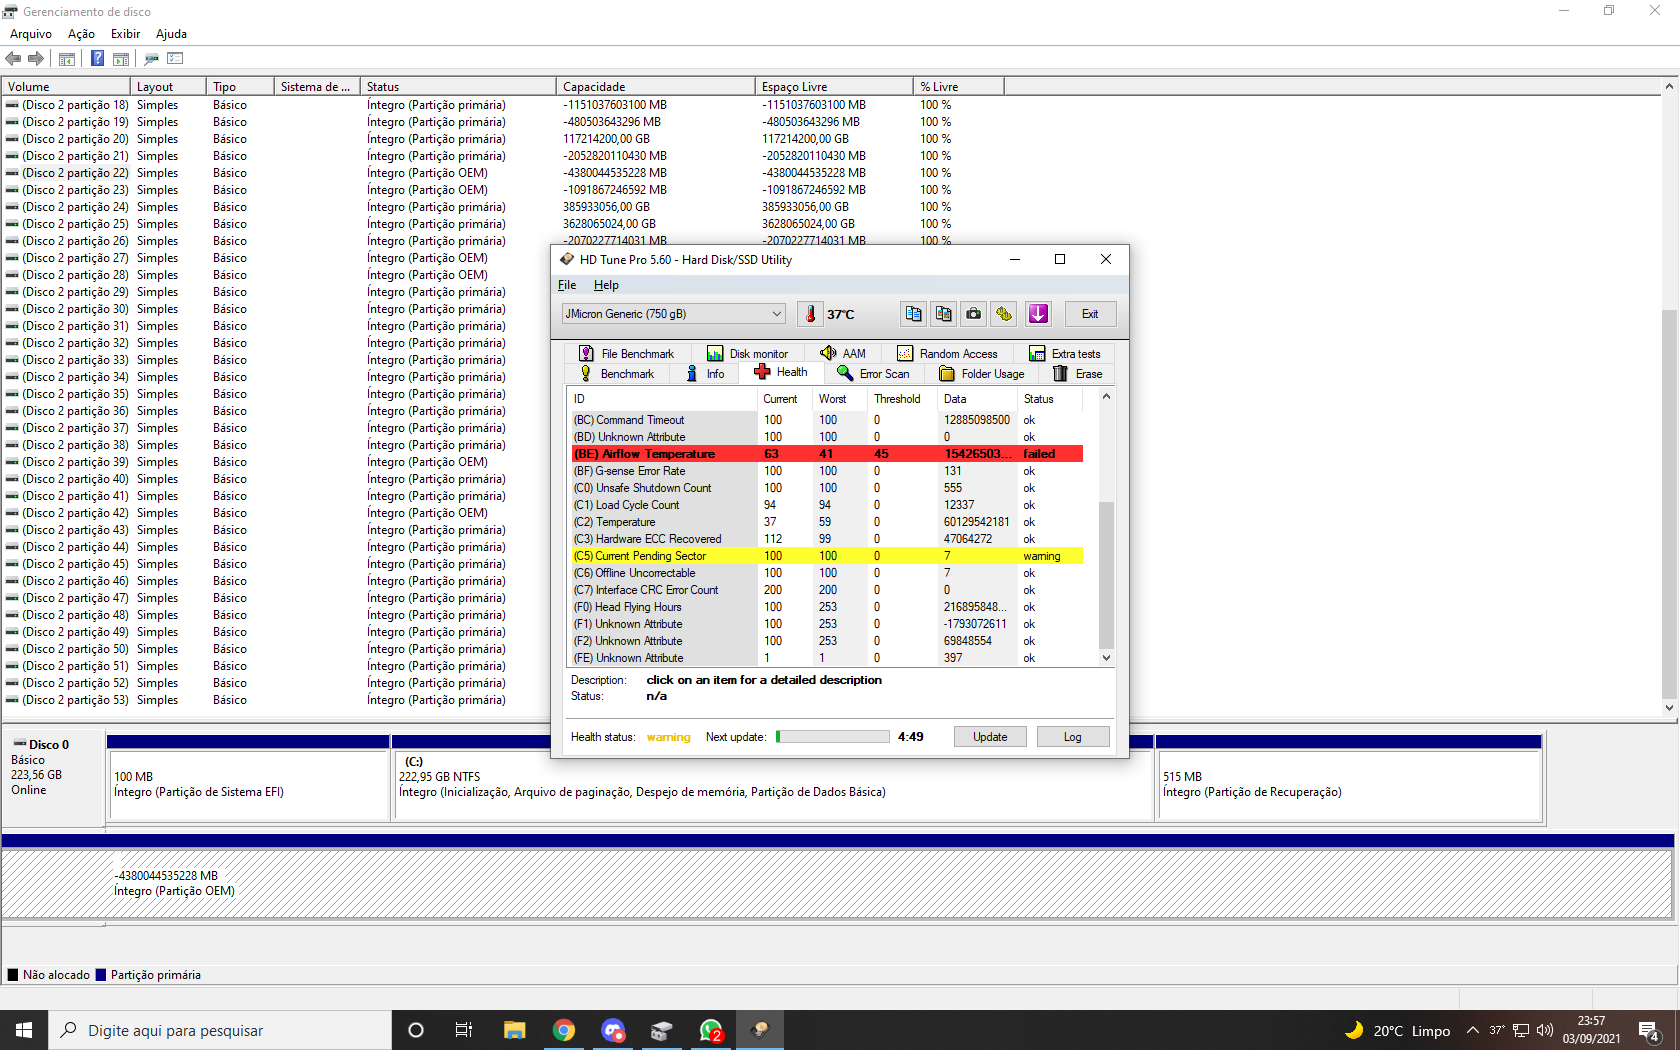The width and height of the screenshot is (1680, 1050).
Task: Open Task View on the taskbar
Action: click(x=464, y=1030)
